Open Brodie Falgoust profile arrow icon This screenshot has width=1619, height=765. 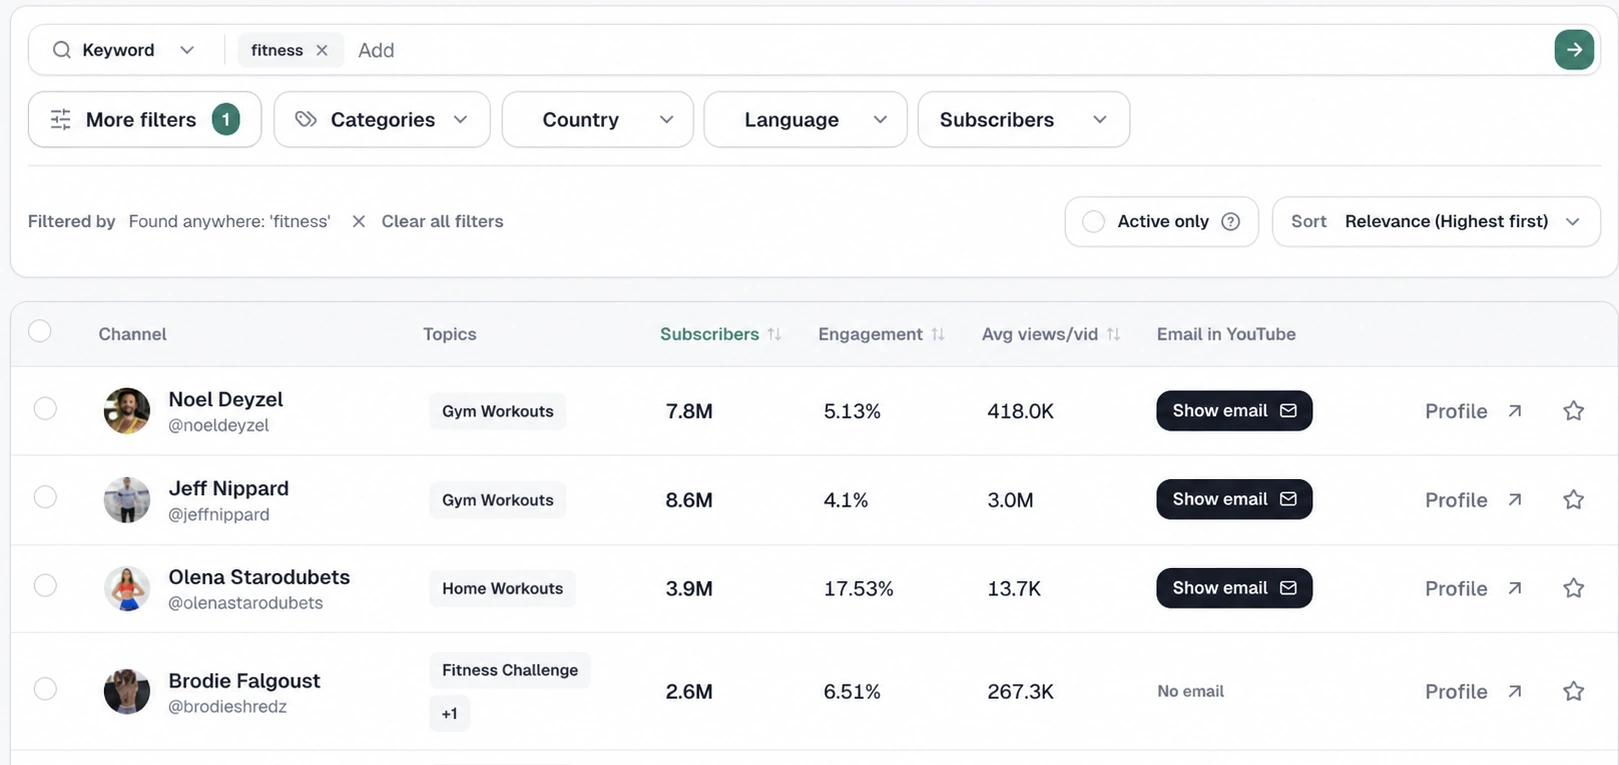(x=1515, y=691)
